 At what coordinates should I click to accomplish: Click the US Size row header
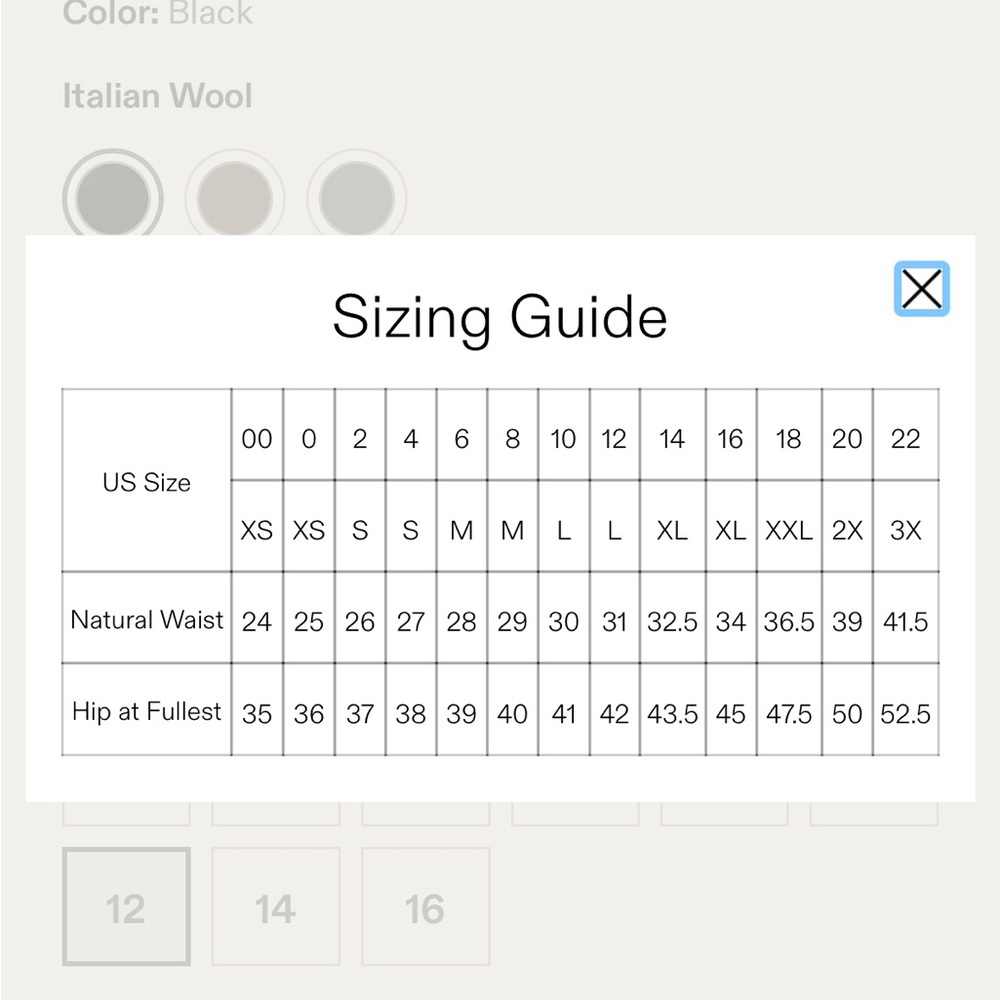[x=147, y=481]
